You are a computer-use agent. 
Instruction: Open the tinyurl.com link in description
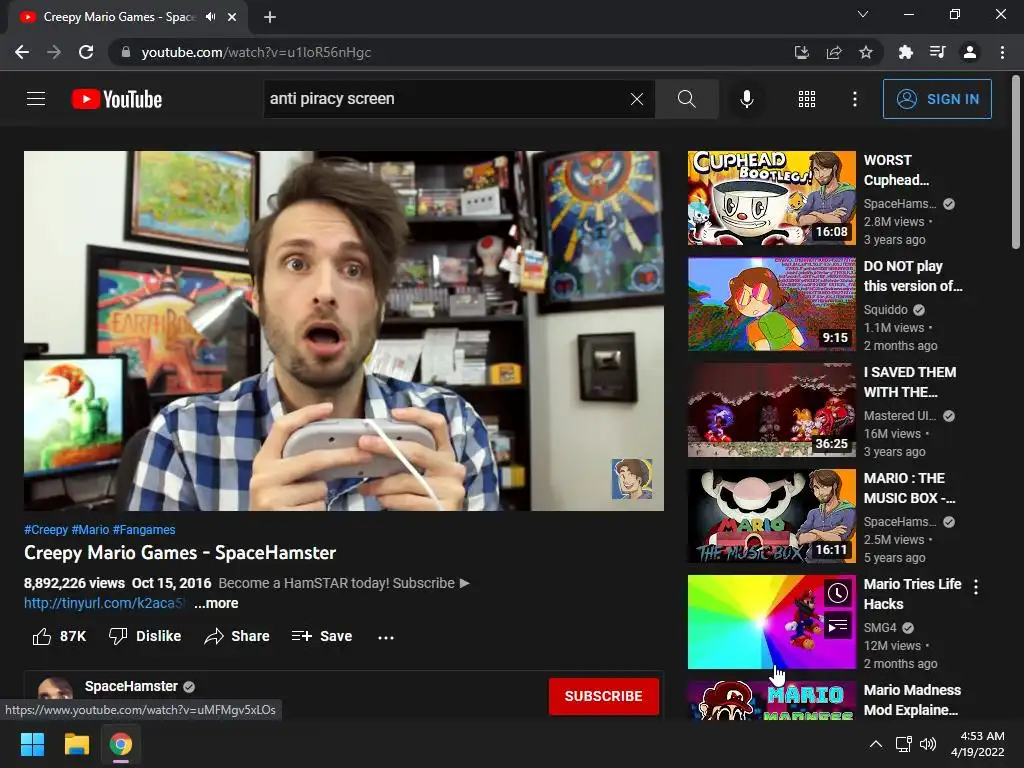tap(103, 603)
